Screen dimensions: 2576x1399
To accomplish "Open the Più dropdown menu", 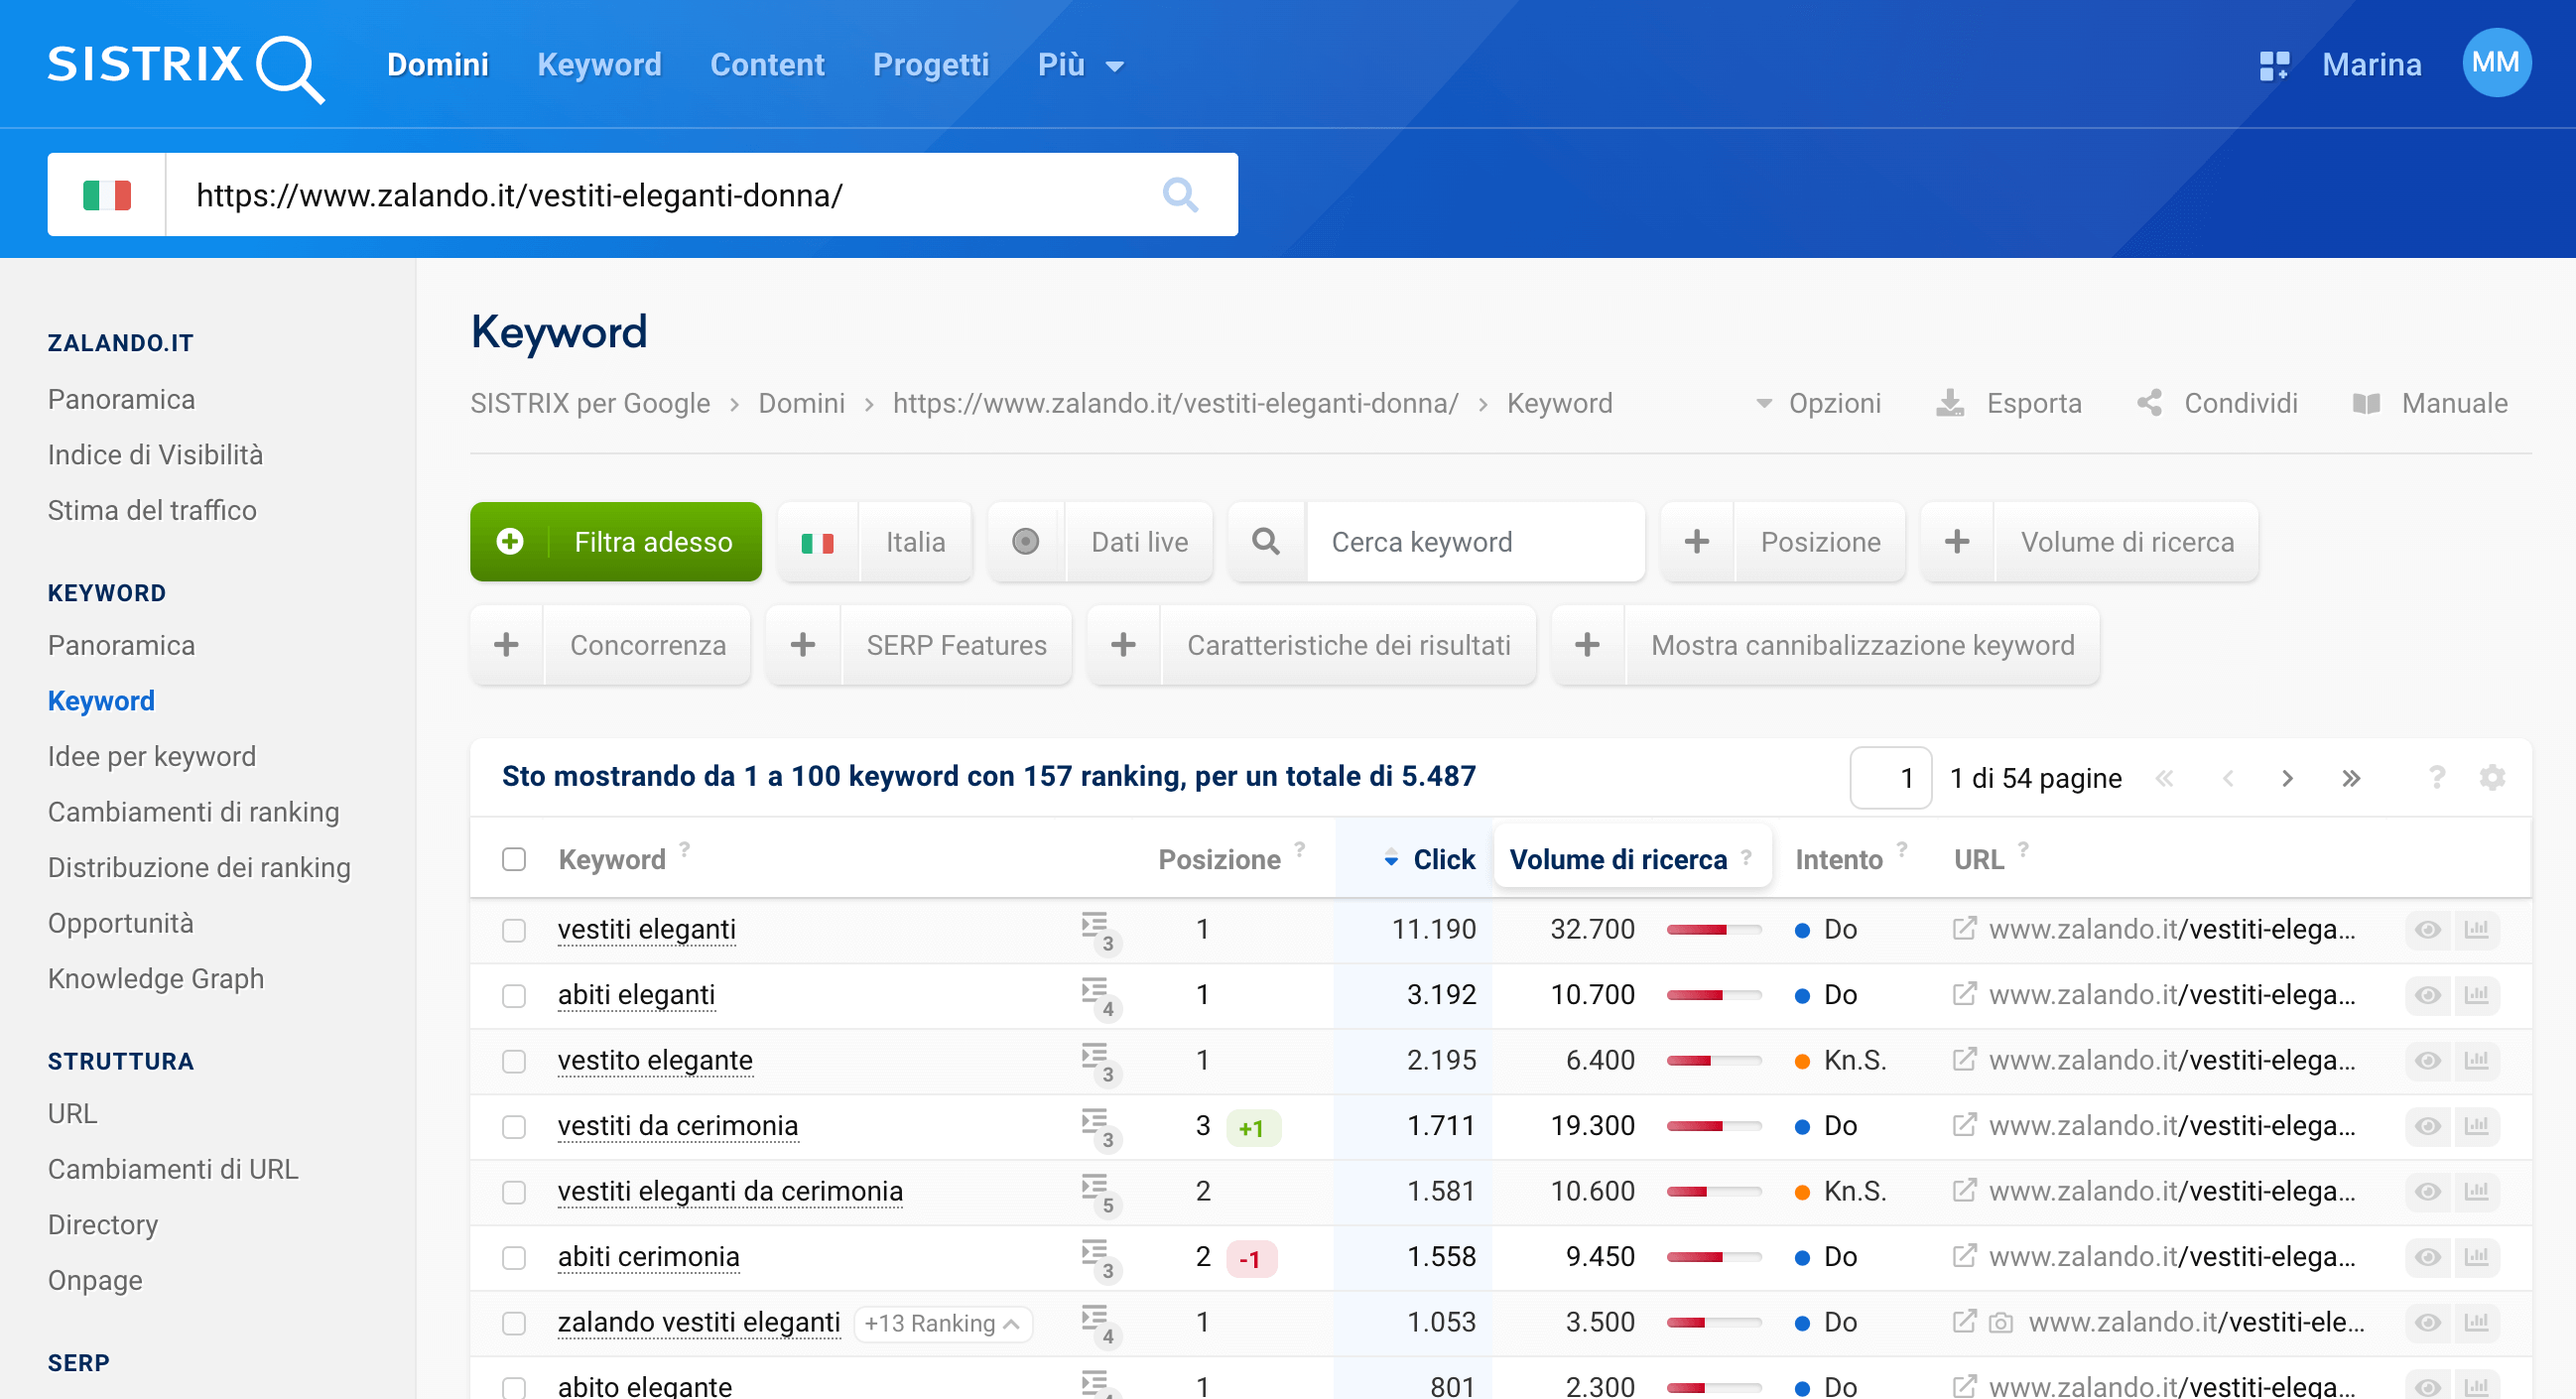I will [1080, 65].
